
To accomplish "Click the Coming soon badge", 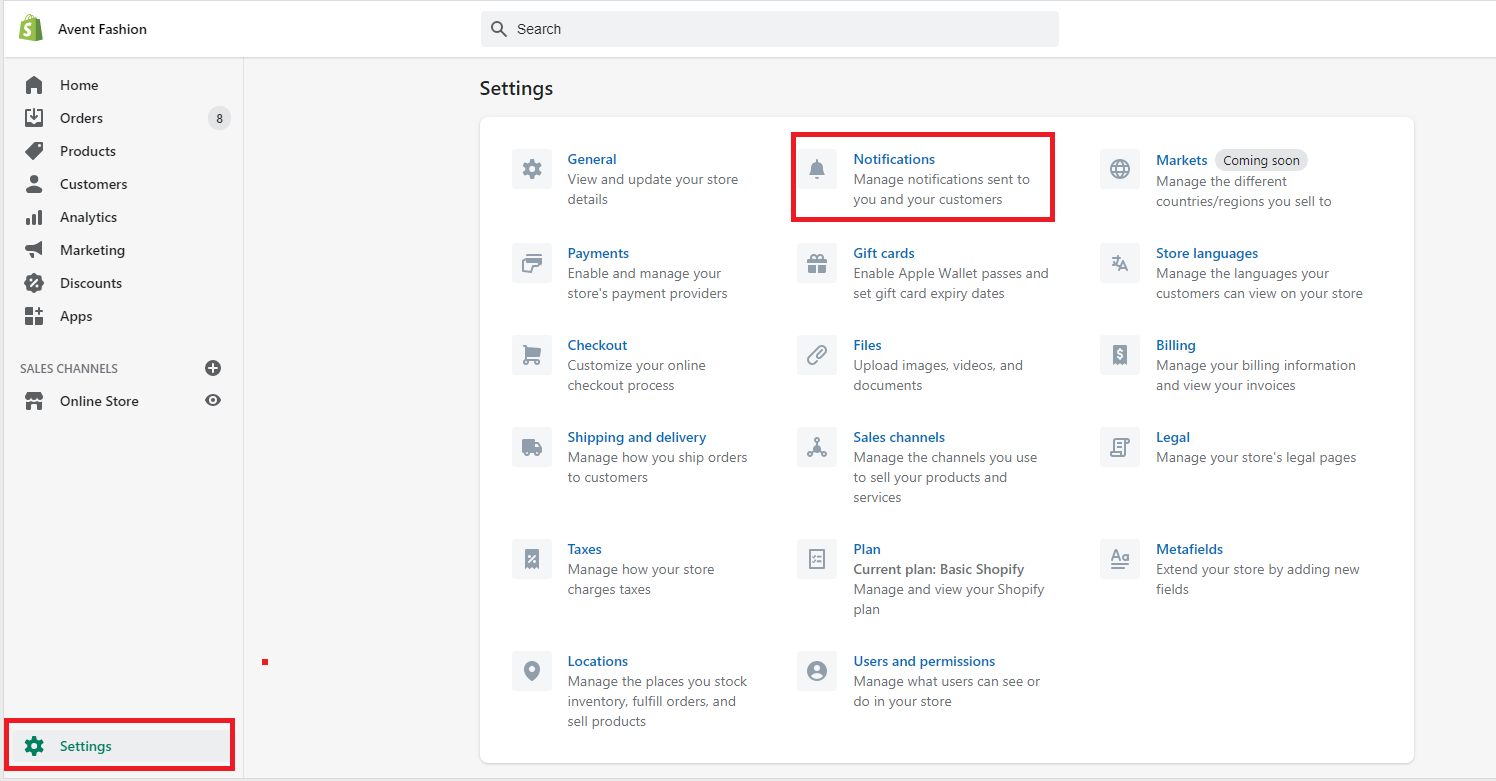I will [1261, 160].
